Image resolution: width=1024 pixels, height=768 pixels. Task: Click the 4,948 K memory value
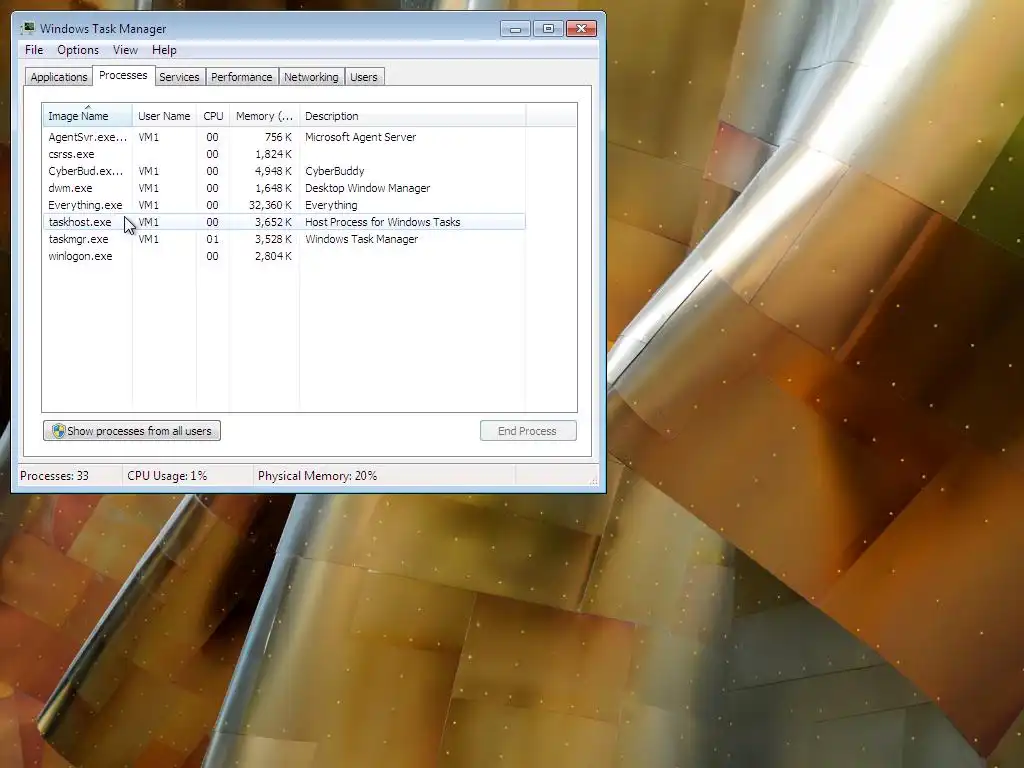(x=273, y=171)
